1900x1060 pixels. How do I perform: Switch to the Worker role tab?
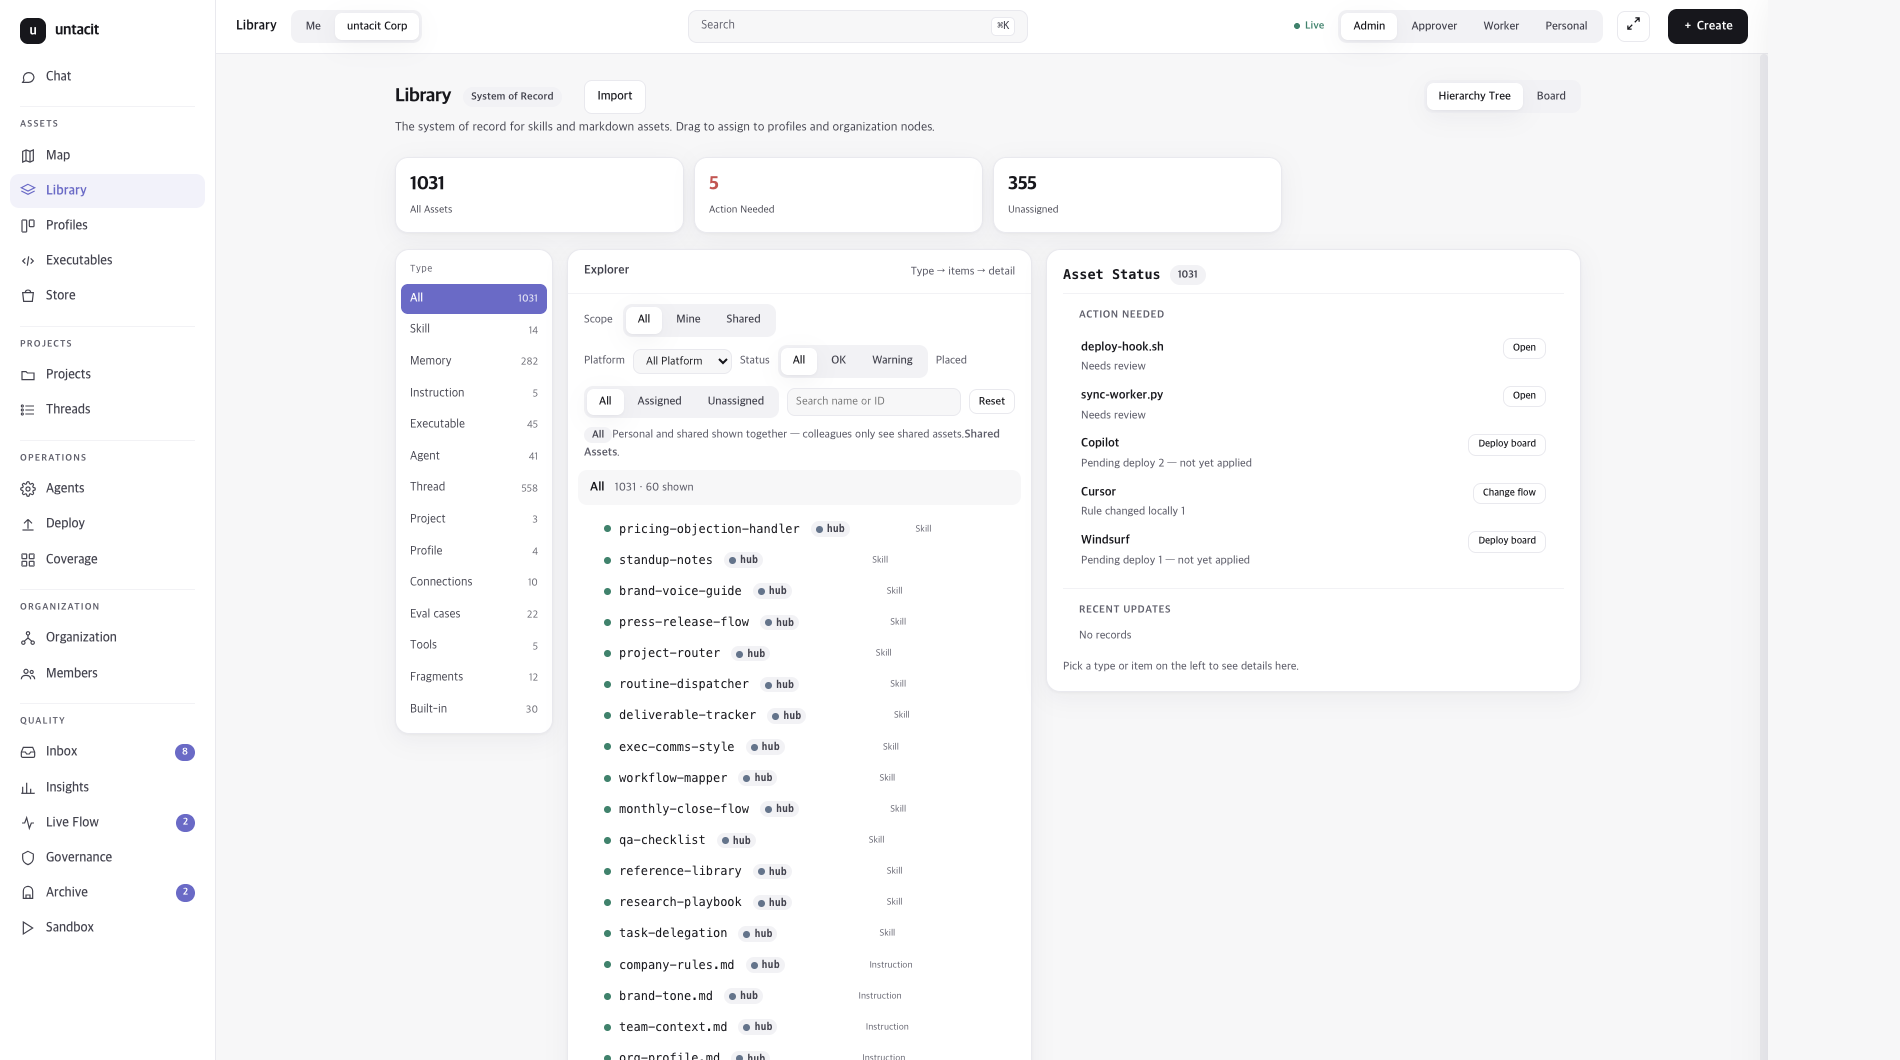(1501, 26)
